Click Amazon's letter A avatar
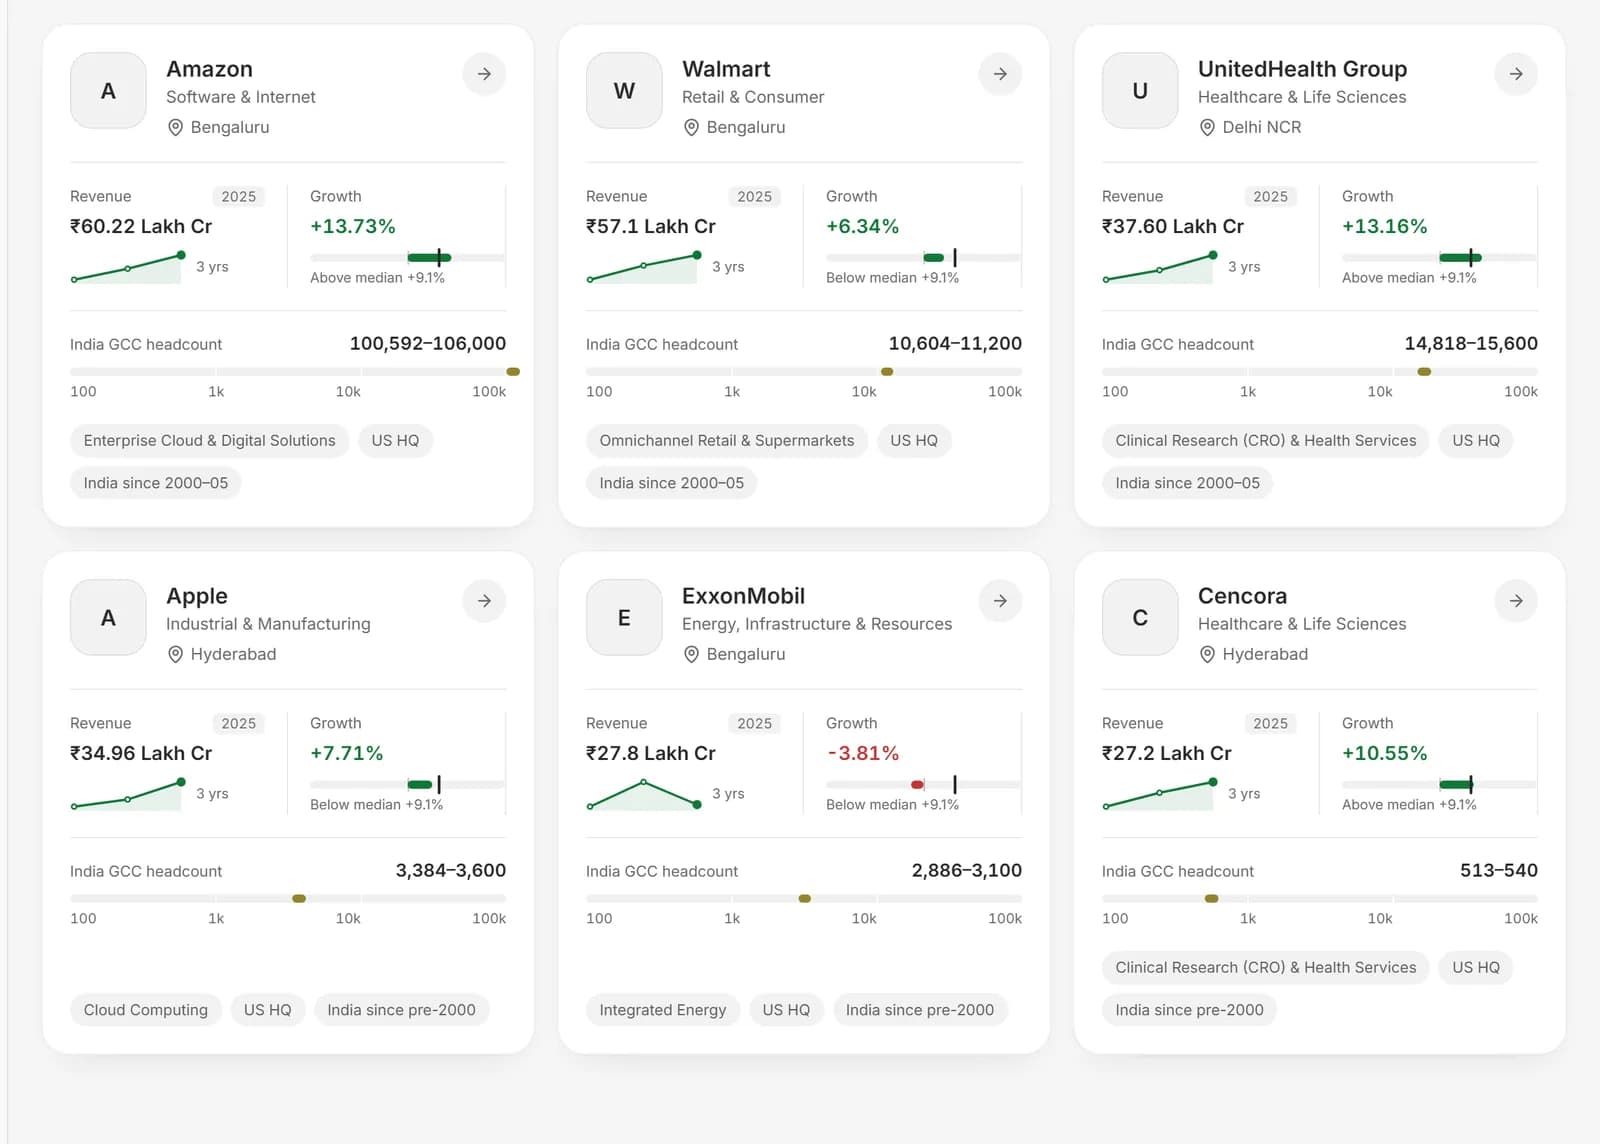This screenshot has width=1600, height=1144. coord(108,91)
